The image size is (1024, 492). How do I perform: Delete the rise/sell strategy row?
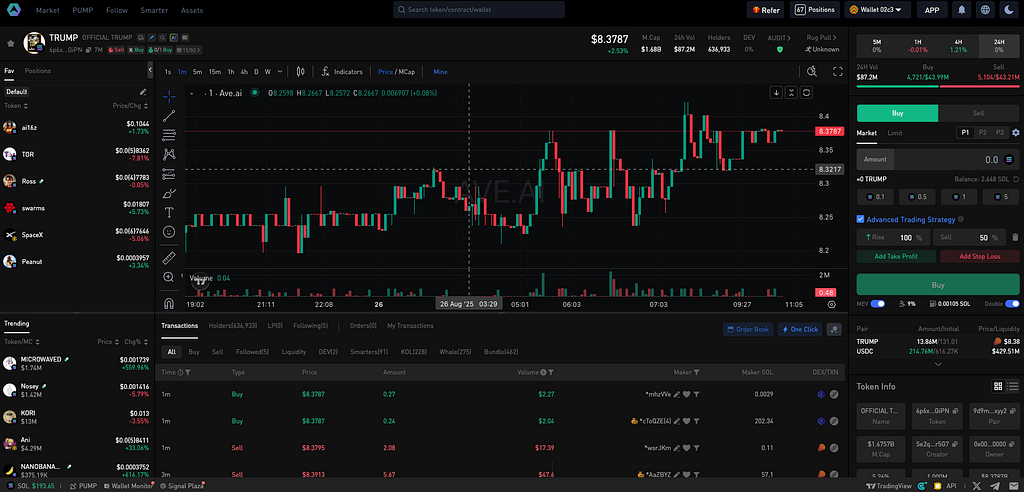(1015, 238)
